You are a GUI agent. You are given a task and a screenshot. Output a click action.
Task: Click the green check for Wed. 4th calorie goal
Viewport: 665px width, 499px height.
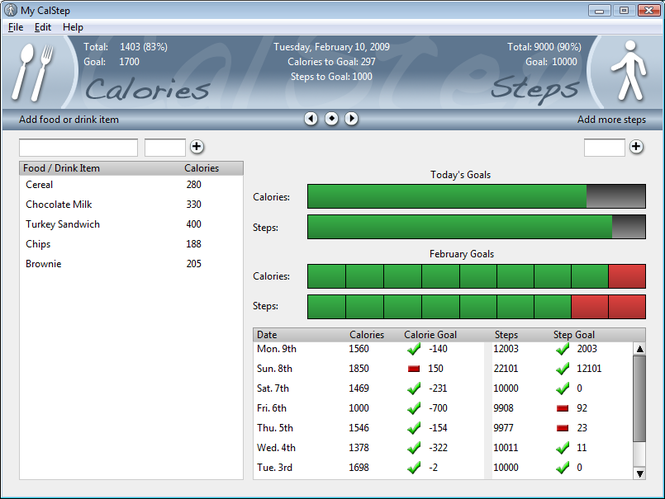pos(414,448)
